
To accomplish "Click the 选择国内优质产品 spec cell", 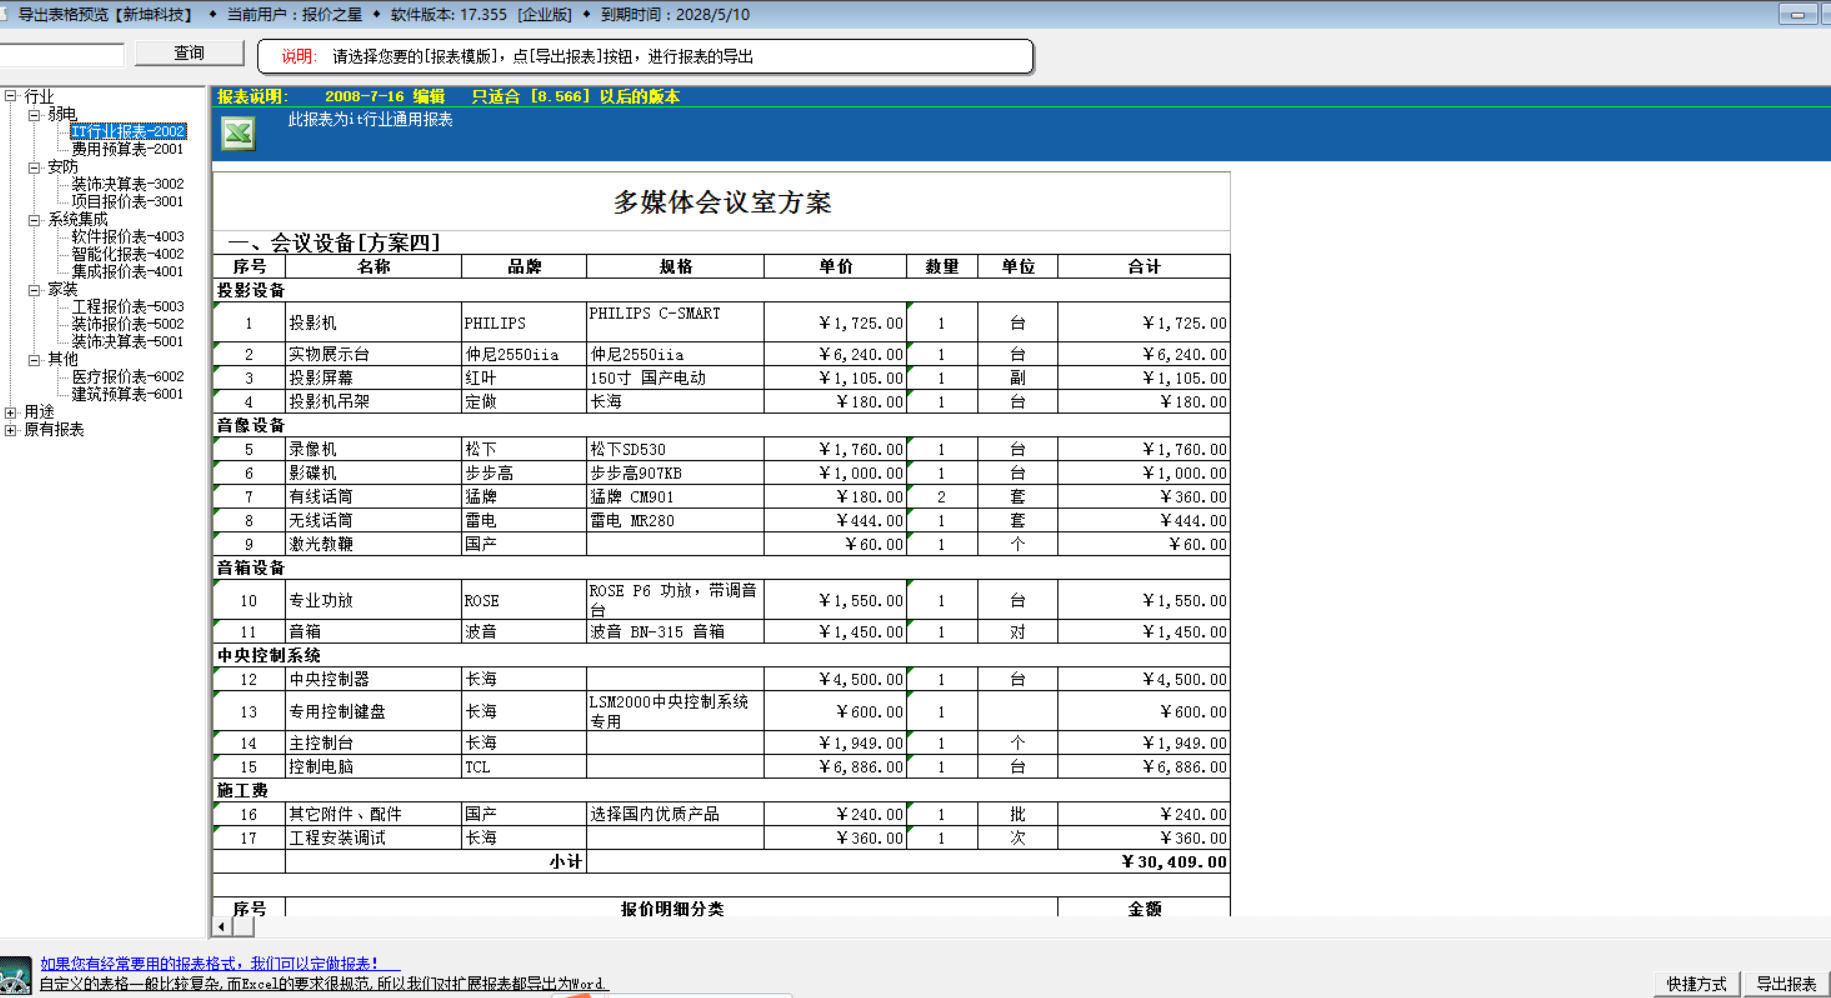I will pyautogui.click(x=676, y=813).
